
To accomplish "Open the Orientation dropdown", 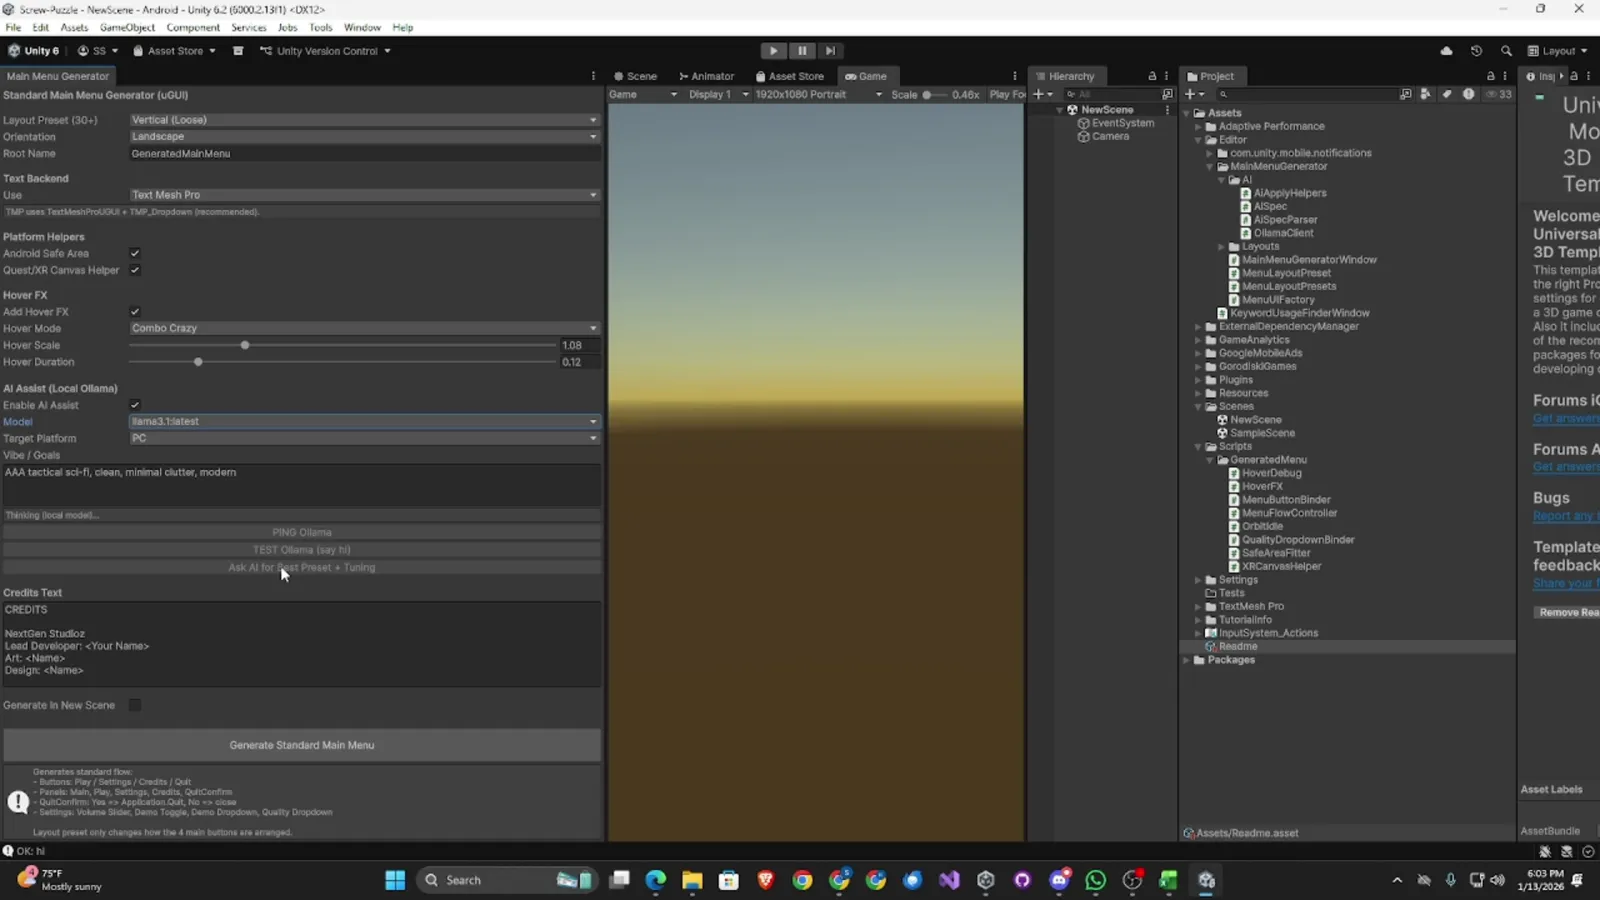I will 365,137.
